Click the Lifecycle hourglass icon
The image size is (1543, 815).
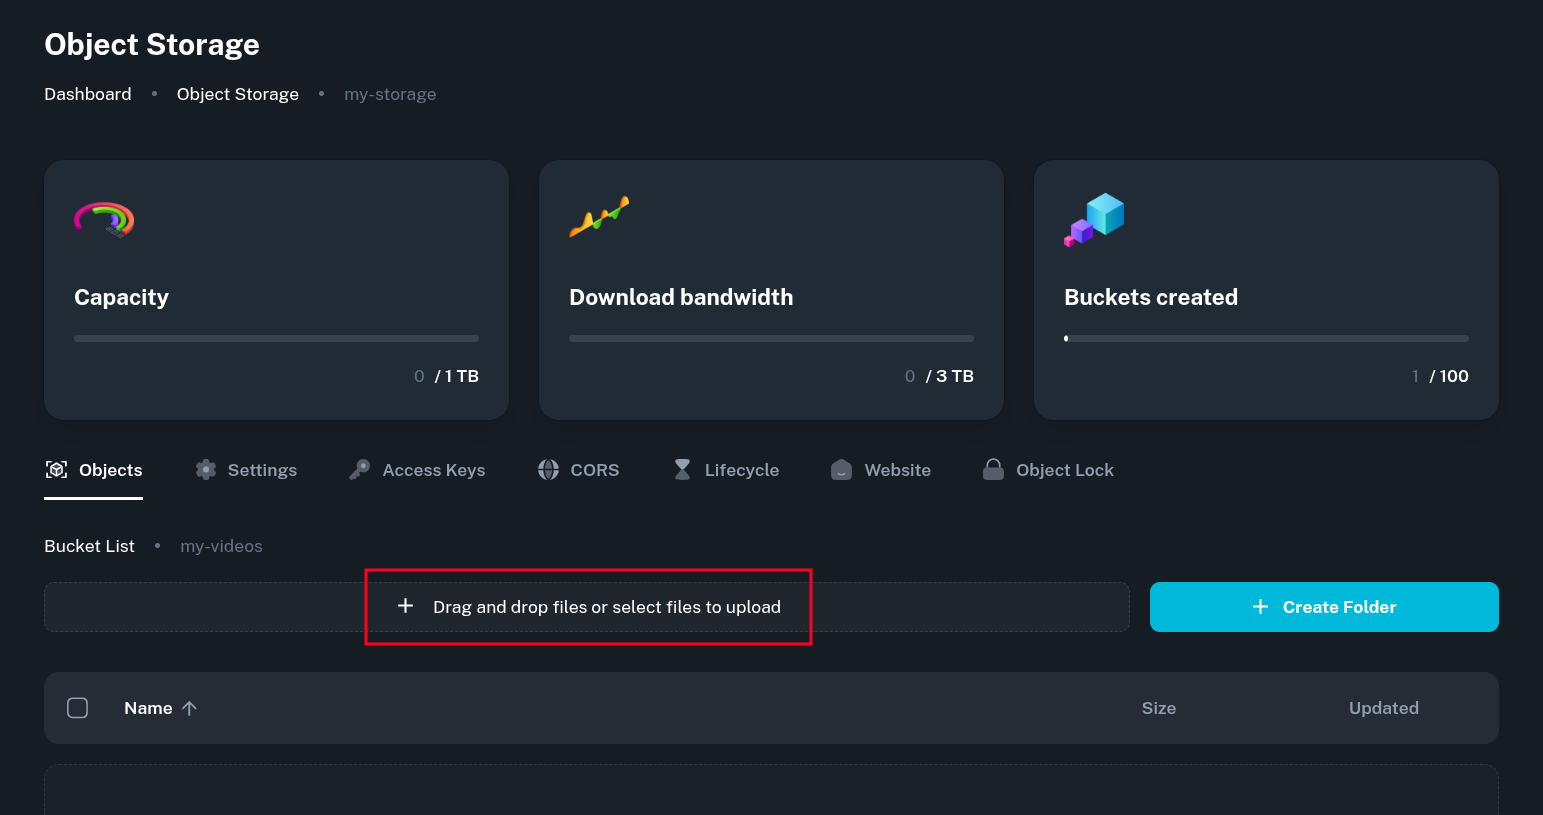(x=682, y=470)
